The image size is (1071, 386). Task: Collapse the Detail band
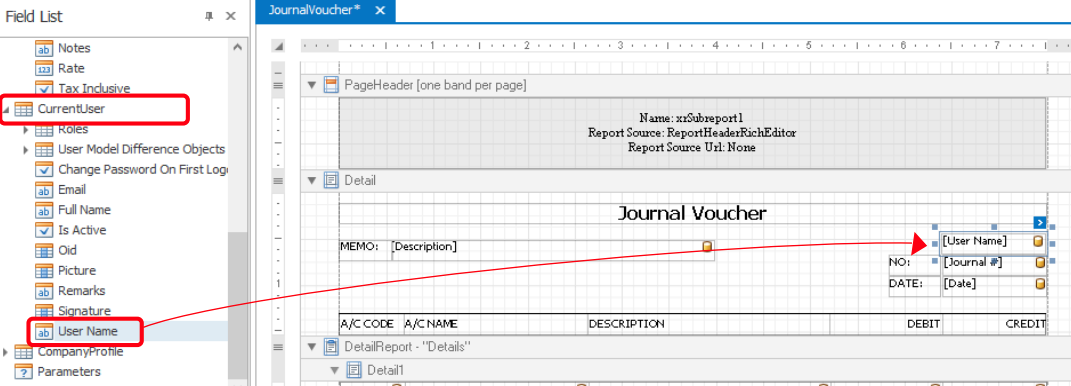point(312,180)
